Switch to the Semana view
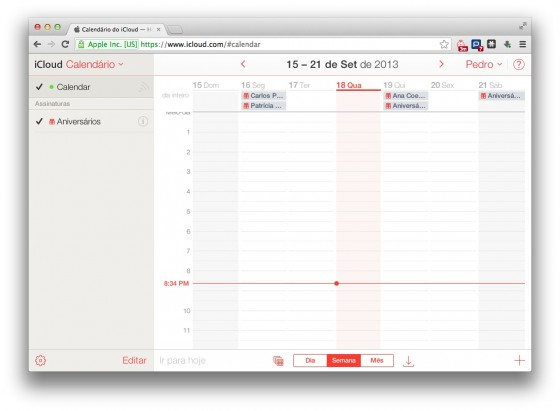 click(x=344, y=361)
